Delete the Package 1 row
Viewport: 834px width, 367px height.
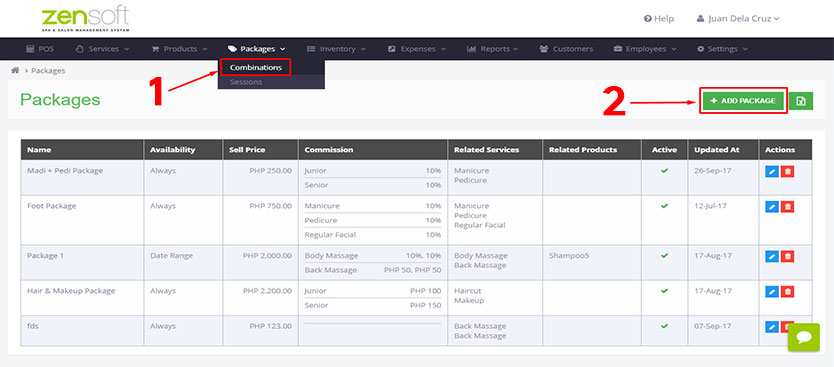tap(788, 256)
